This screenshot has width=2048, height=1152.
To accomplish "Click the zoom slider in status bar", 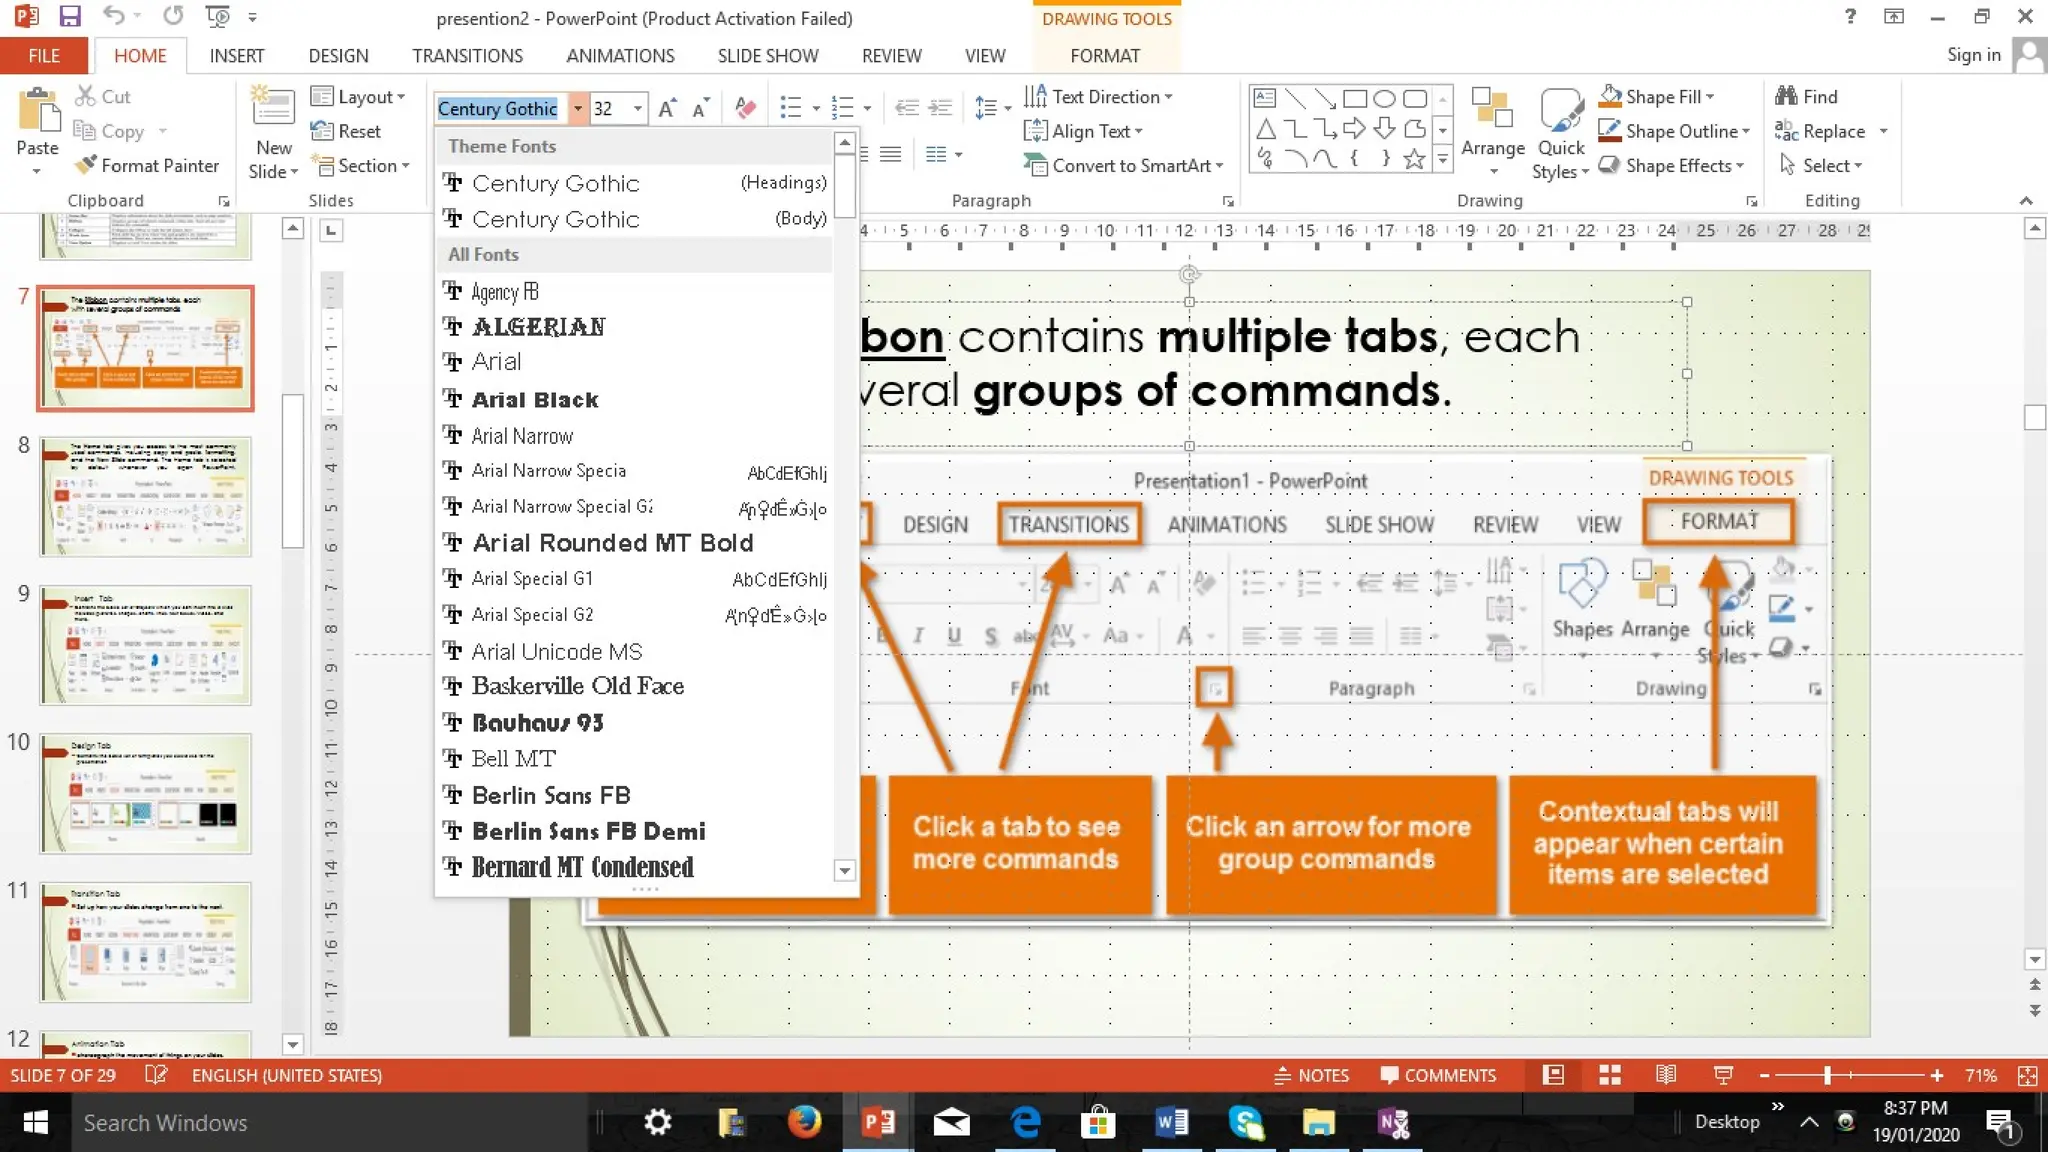I will point(1827,1075).
